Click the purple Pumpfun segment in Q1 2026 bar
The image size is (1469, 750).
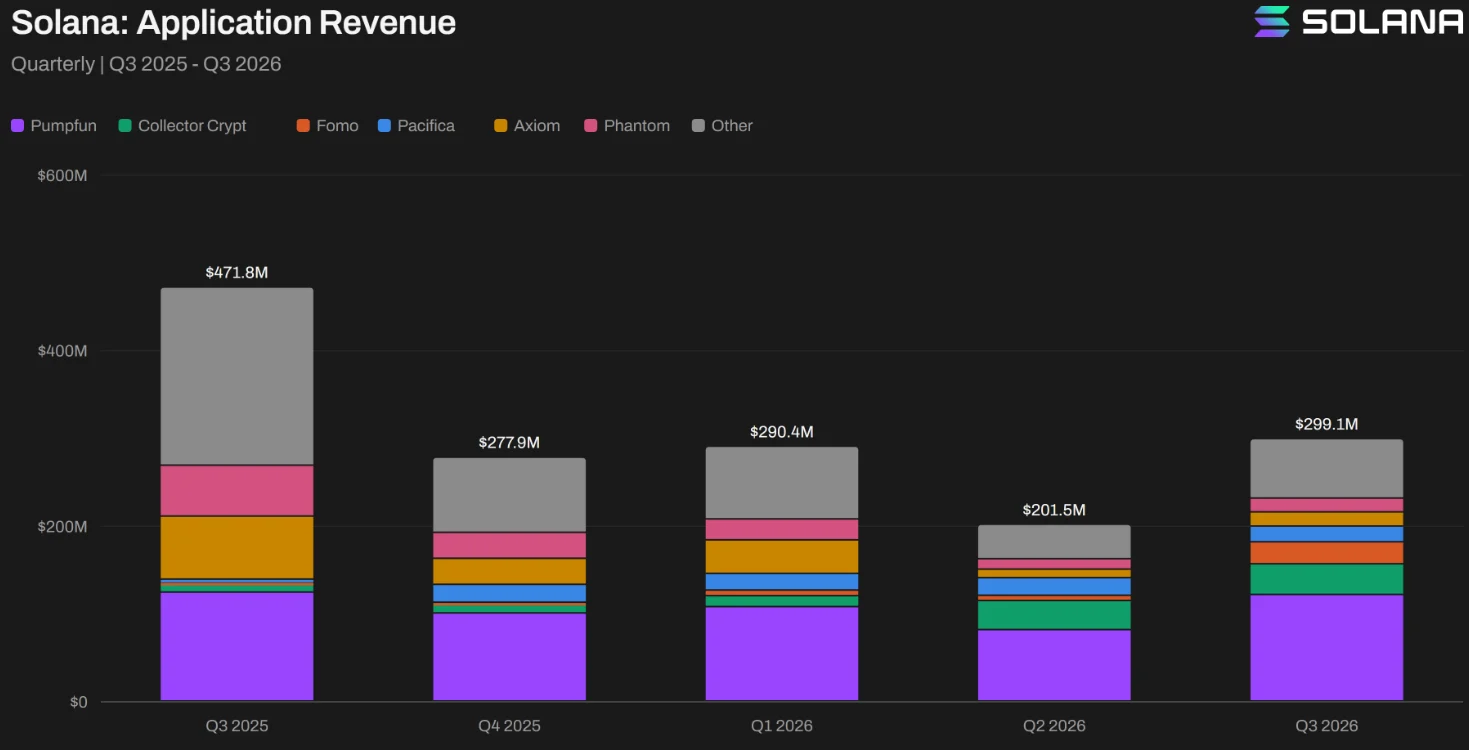782,654
